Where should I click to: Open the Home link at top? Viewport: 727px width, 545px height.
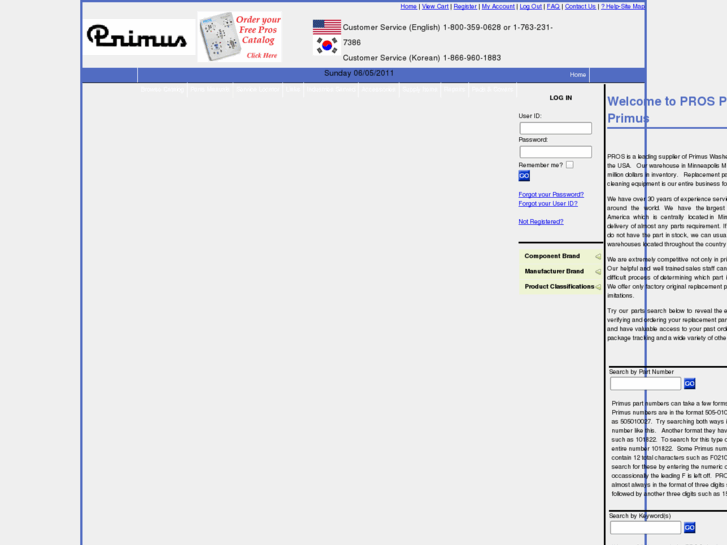pyautogui.click(x=408, y=6)
